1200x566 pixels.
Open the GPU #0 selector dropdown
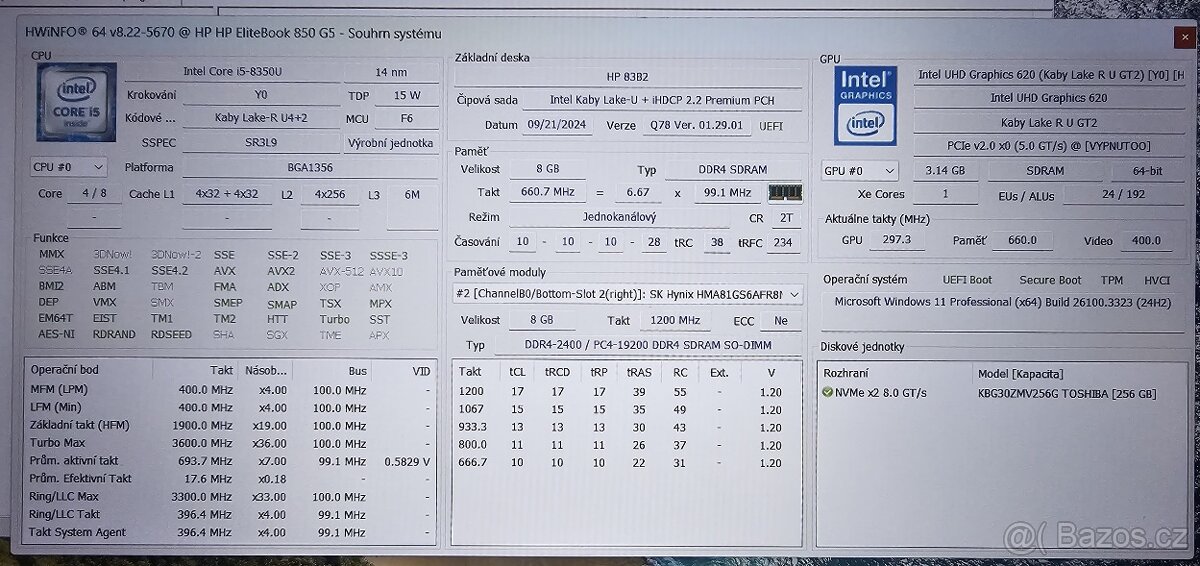click(860, 171)
